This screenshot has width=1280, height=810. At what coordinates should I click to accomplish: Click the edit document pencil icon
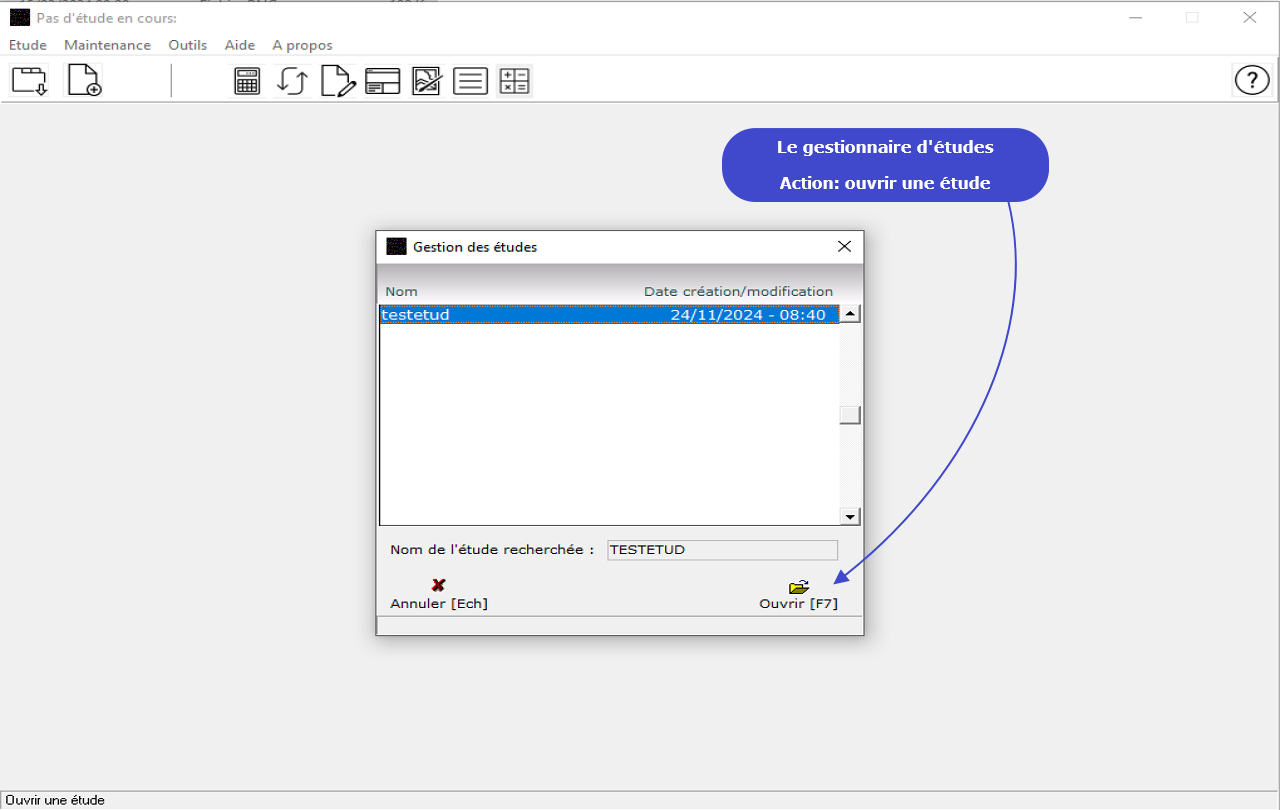point(338,81)
